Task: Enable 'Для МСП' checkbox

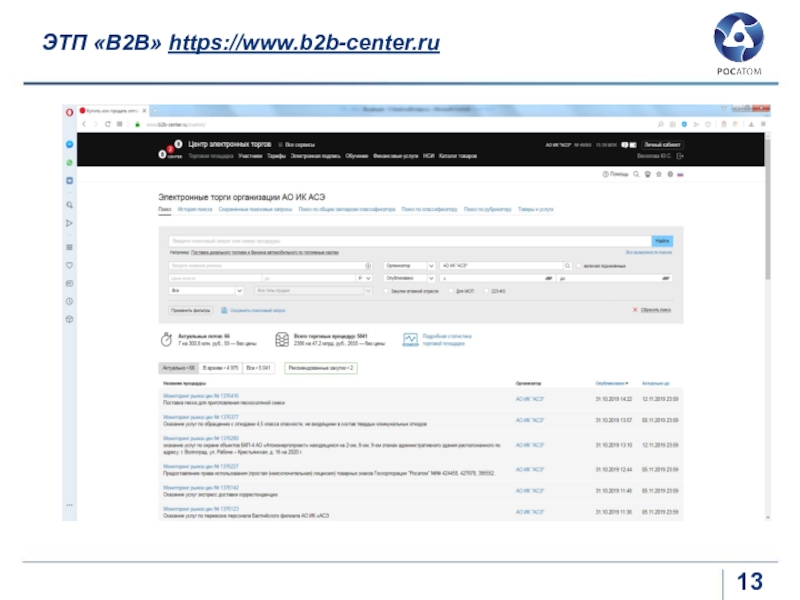Action: click(x=451, y=291)
